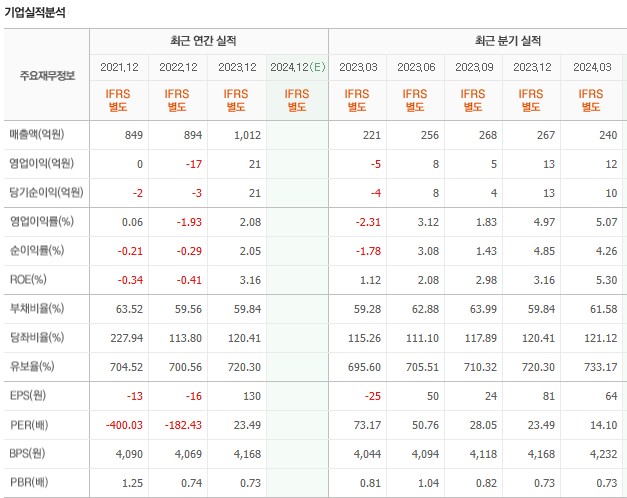627x498 pixels.
Task: Click the 2023.09 quarter column header
Action: tap(474, 67)
